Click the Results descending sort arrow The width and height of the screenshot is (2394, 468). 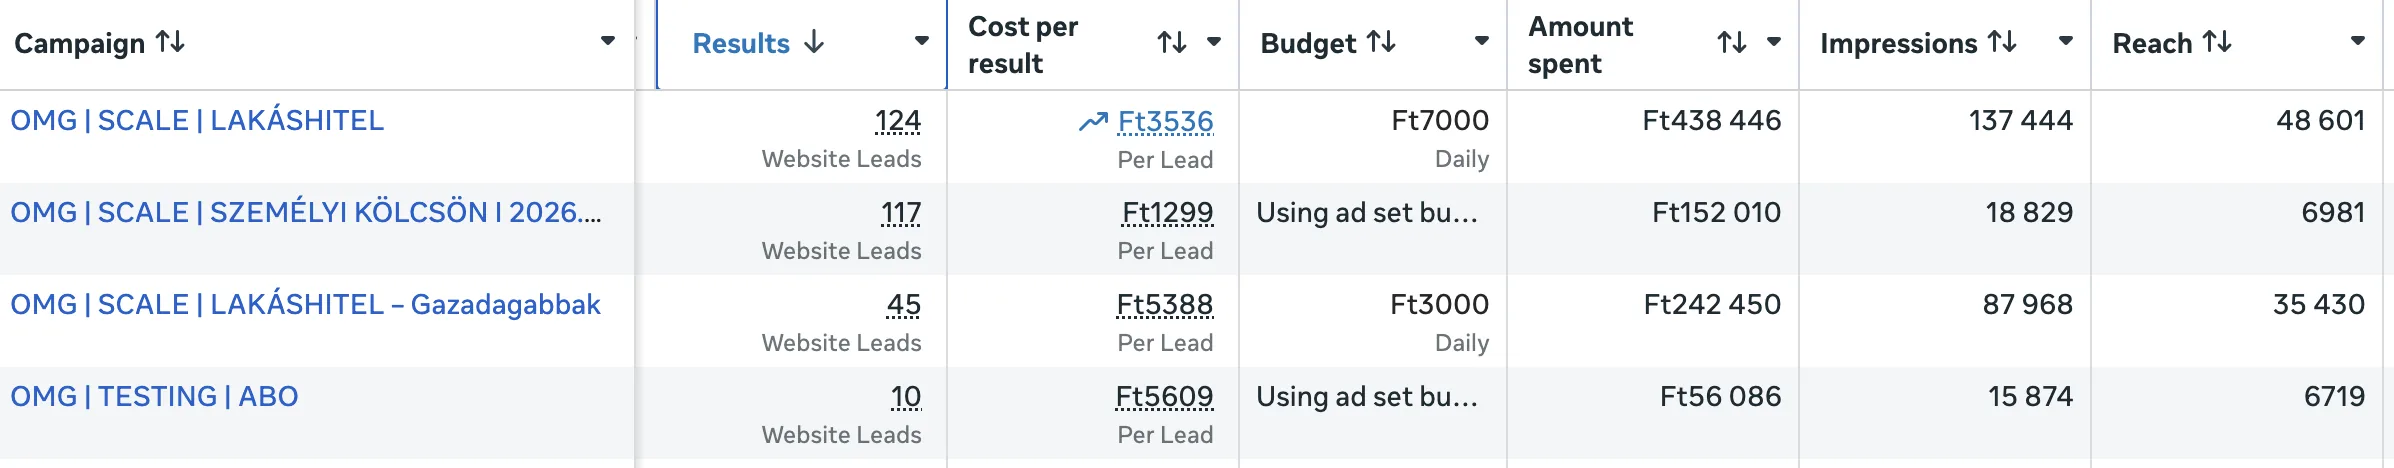click(x=815, y=42)
